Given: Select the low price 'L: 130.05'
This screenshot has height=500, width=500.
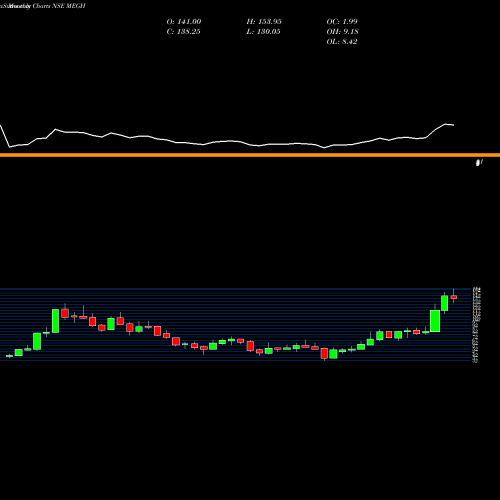Looking at the screenshot, I should [x=263, y=32].
